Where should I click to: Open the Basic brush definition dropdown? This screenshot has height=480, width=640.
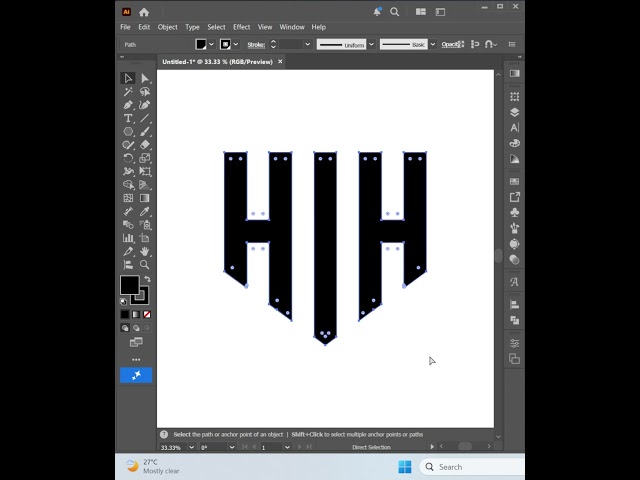tap(433, 44)
